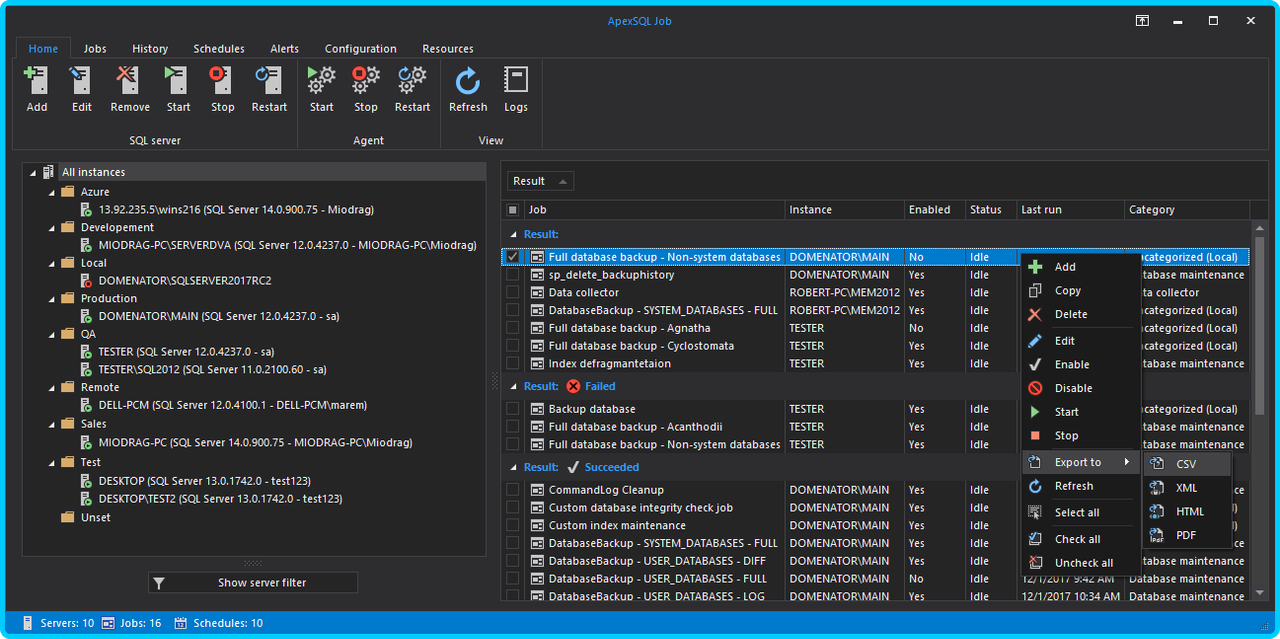Viewport: 1280px width, 639px height.
Task: Restart the SQL Agent
Action: [412, 89]
